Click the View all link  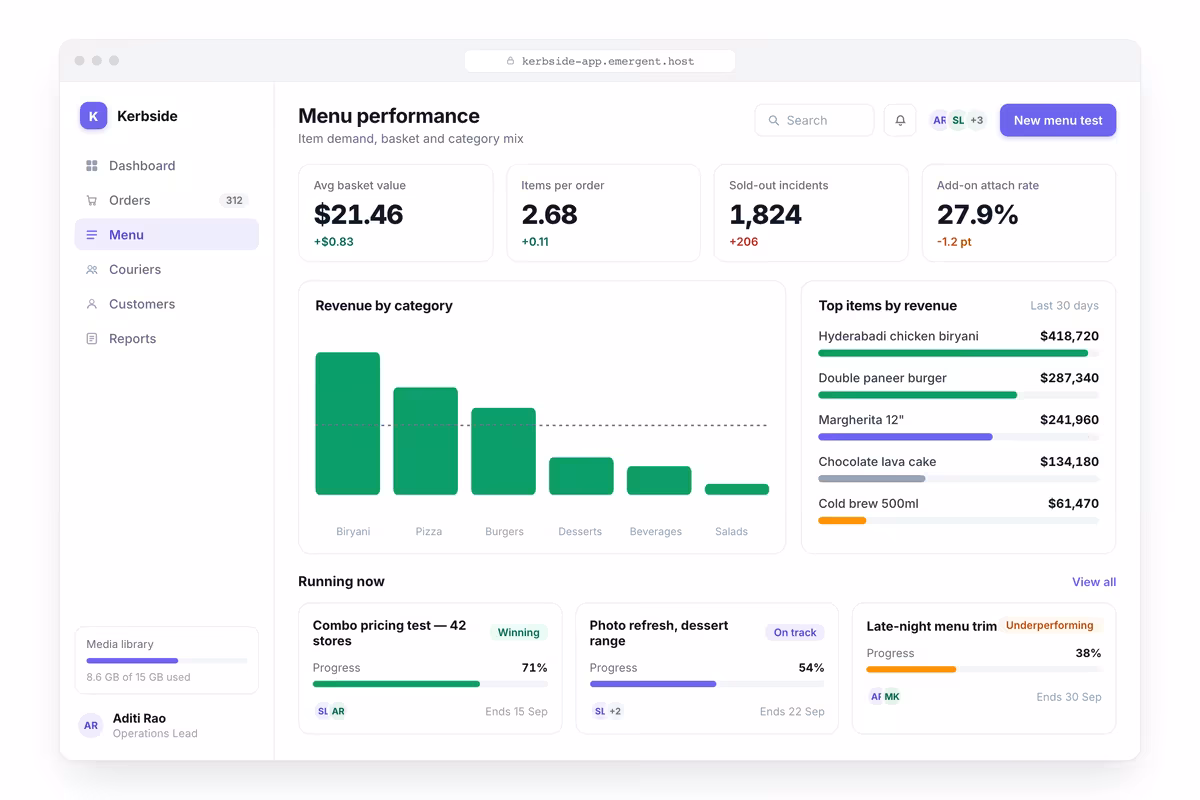point(1094,582)
